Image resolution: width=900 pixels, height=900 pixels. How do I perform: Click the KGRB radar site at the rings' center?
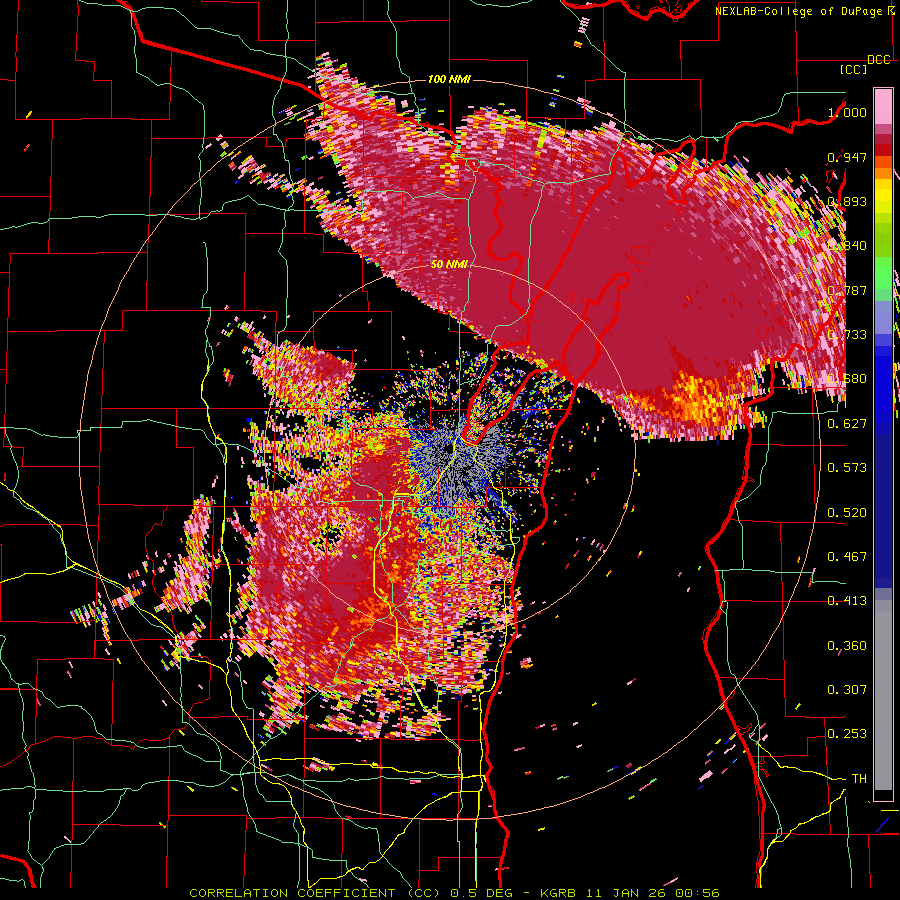click(450, 450)
